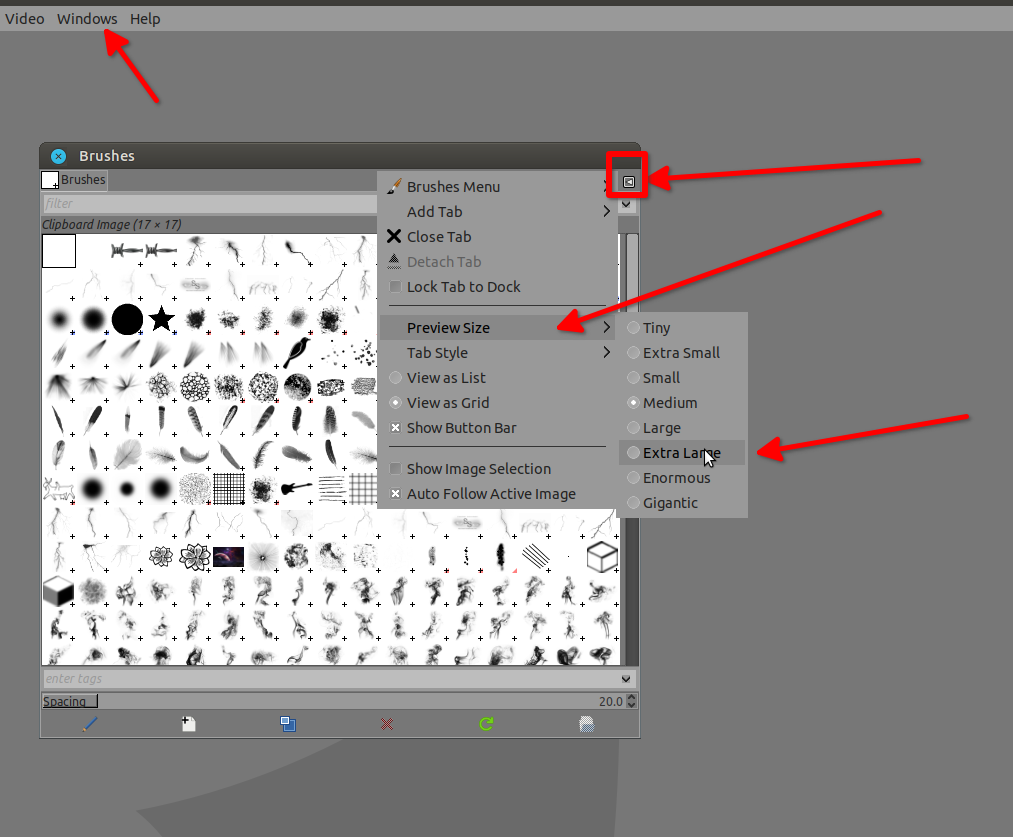Image resolution: width=1013 pixels, height=837 pixels.
Task: Select Tiny preview size
Action: (x=682, y=328)
